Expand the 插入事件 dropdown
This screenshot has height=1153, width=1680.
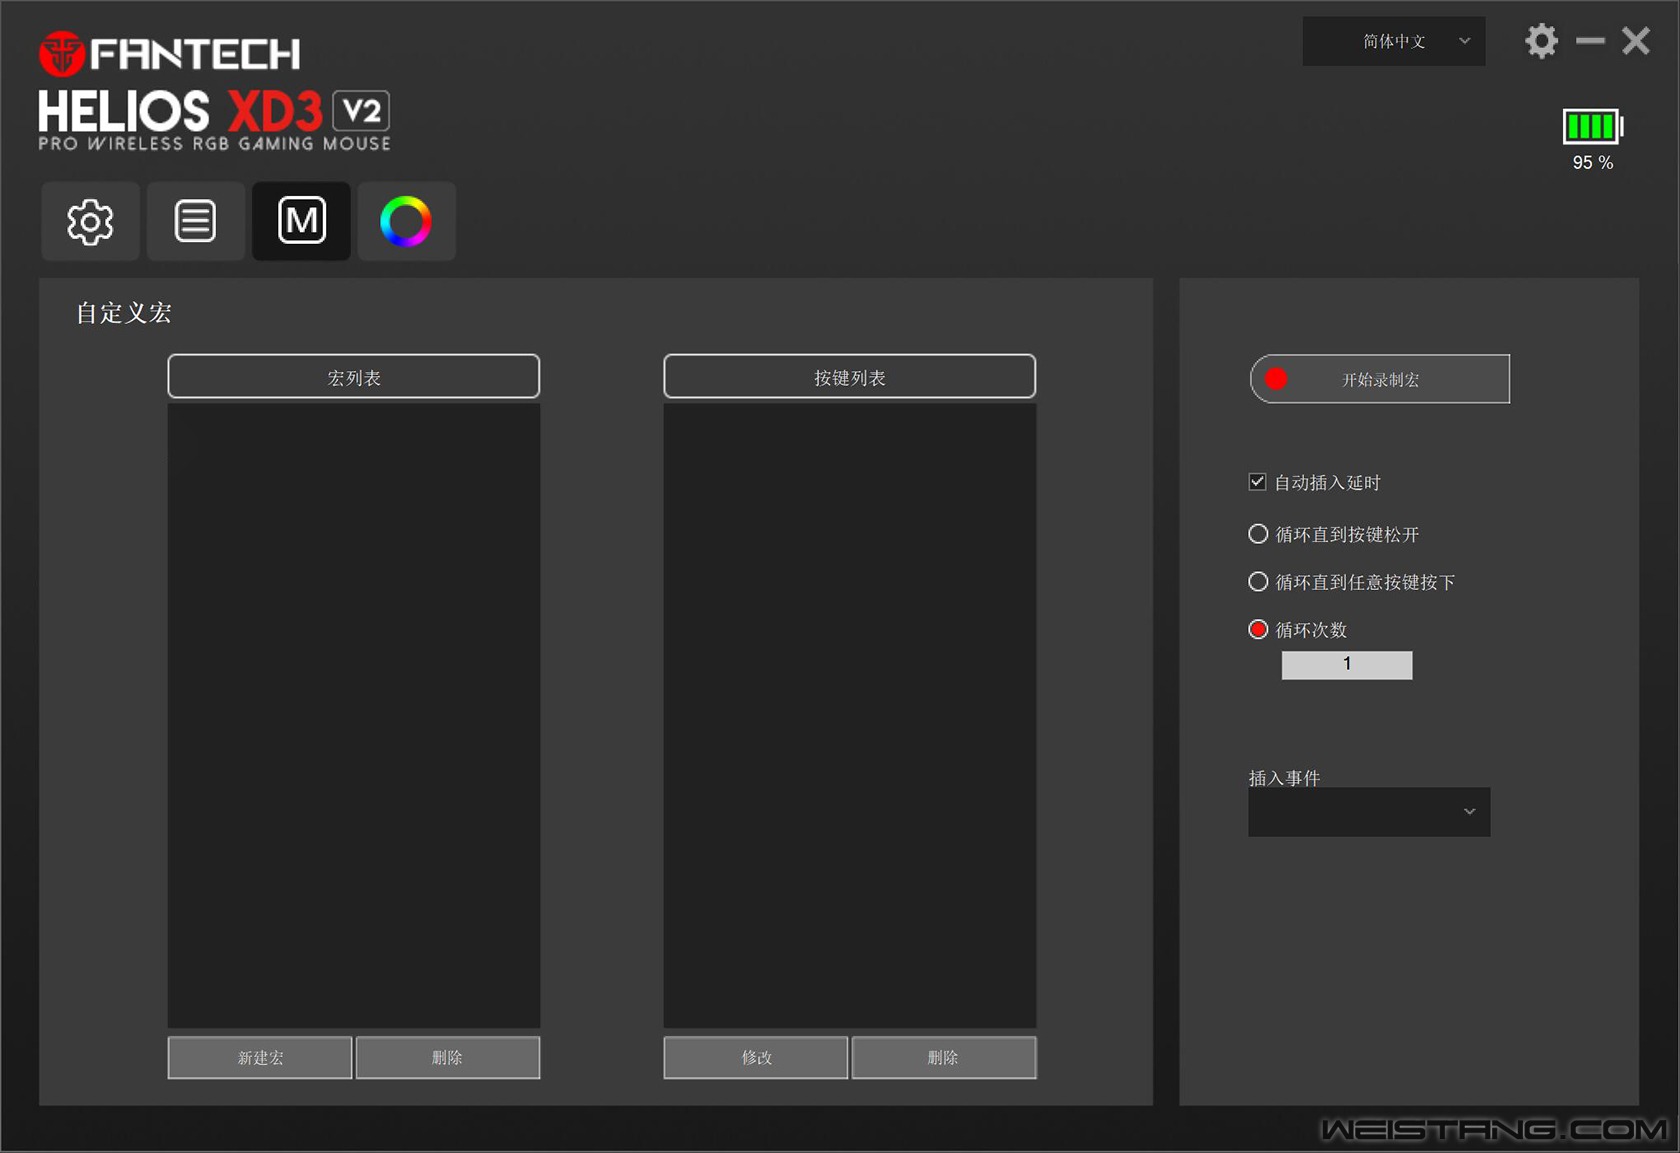(1369, 812)
